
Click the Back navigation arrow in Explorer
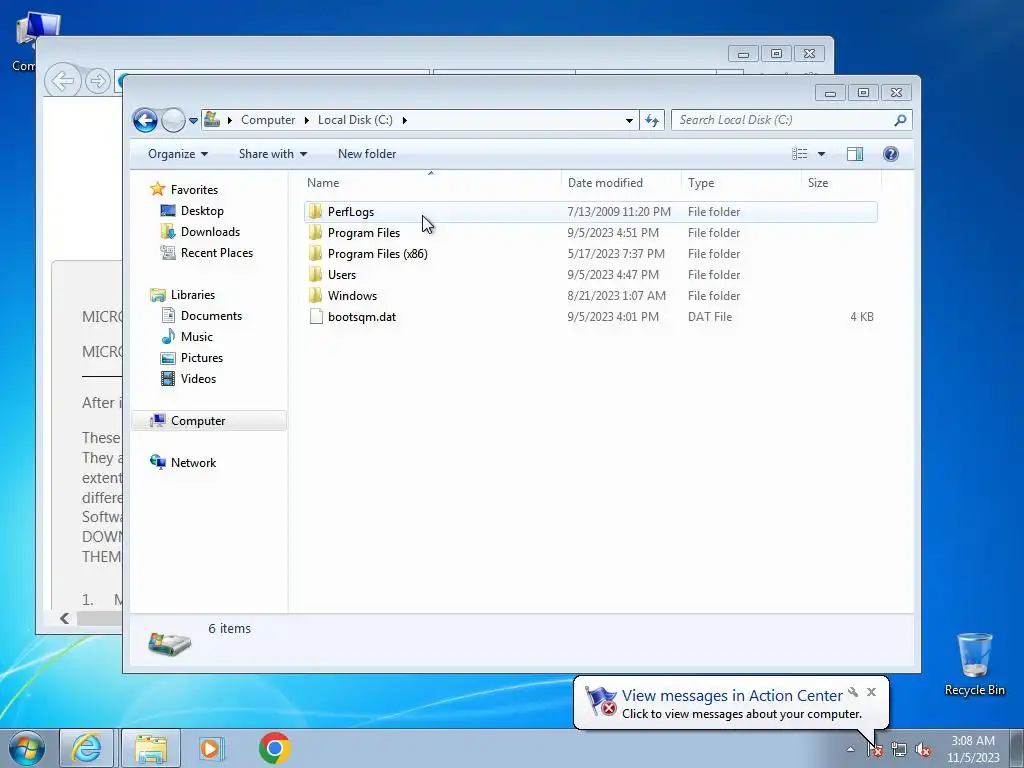(145, 120)
